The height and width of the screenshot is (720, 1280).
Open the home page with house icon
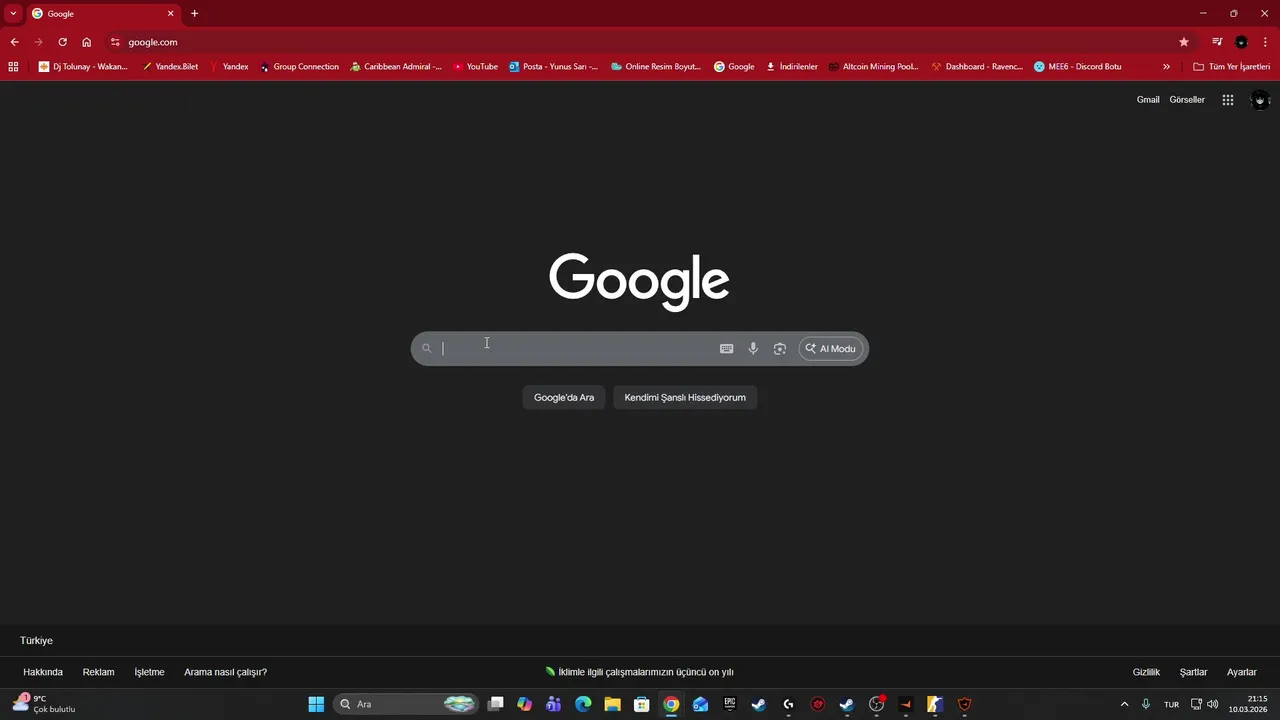pos(87,42)
